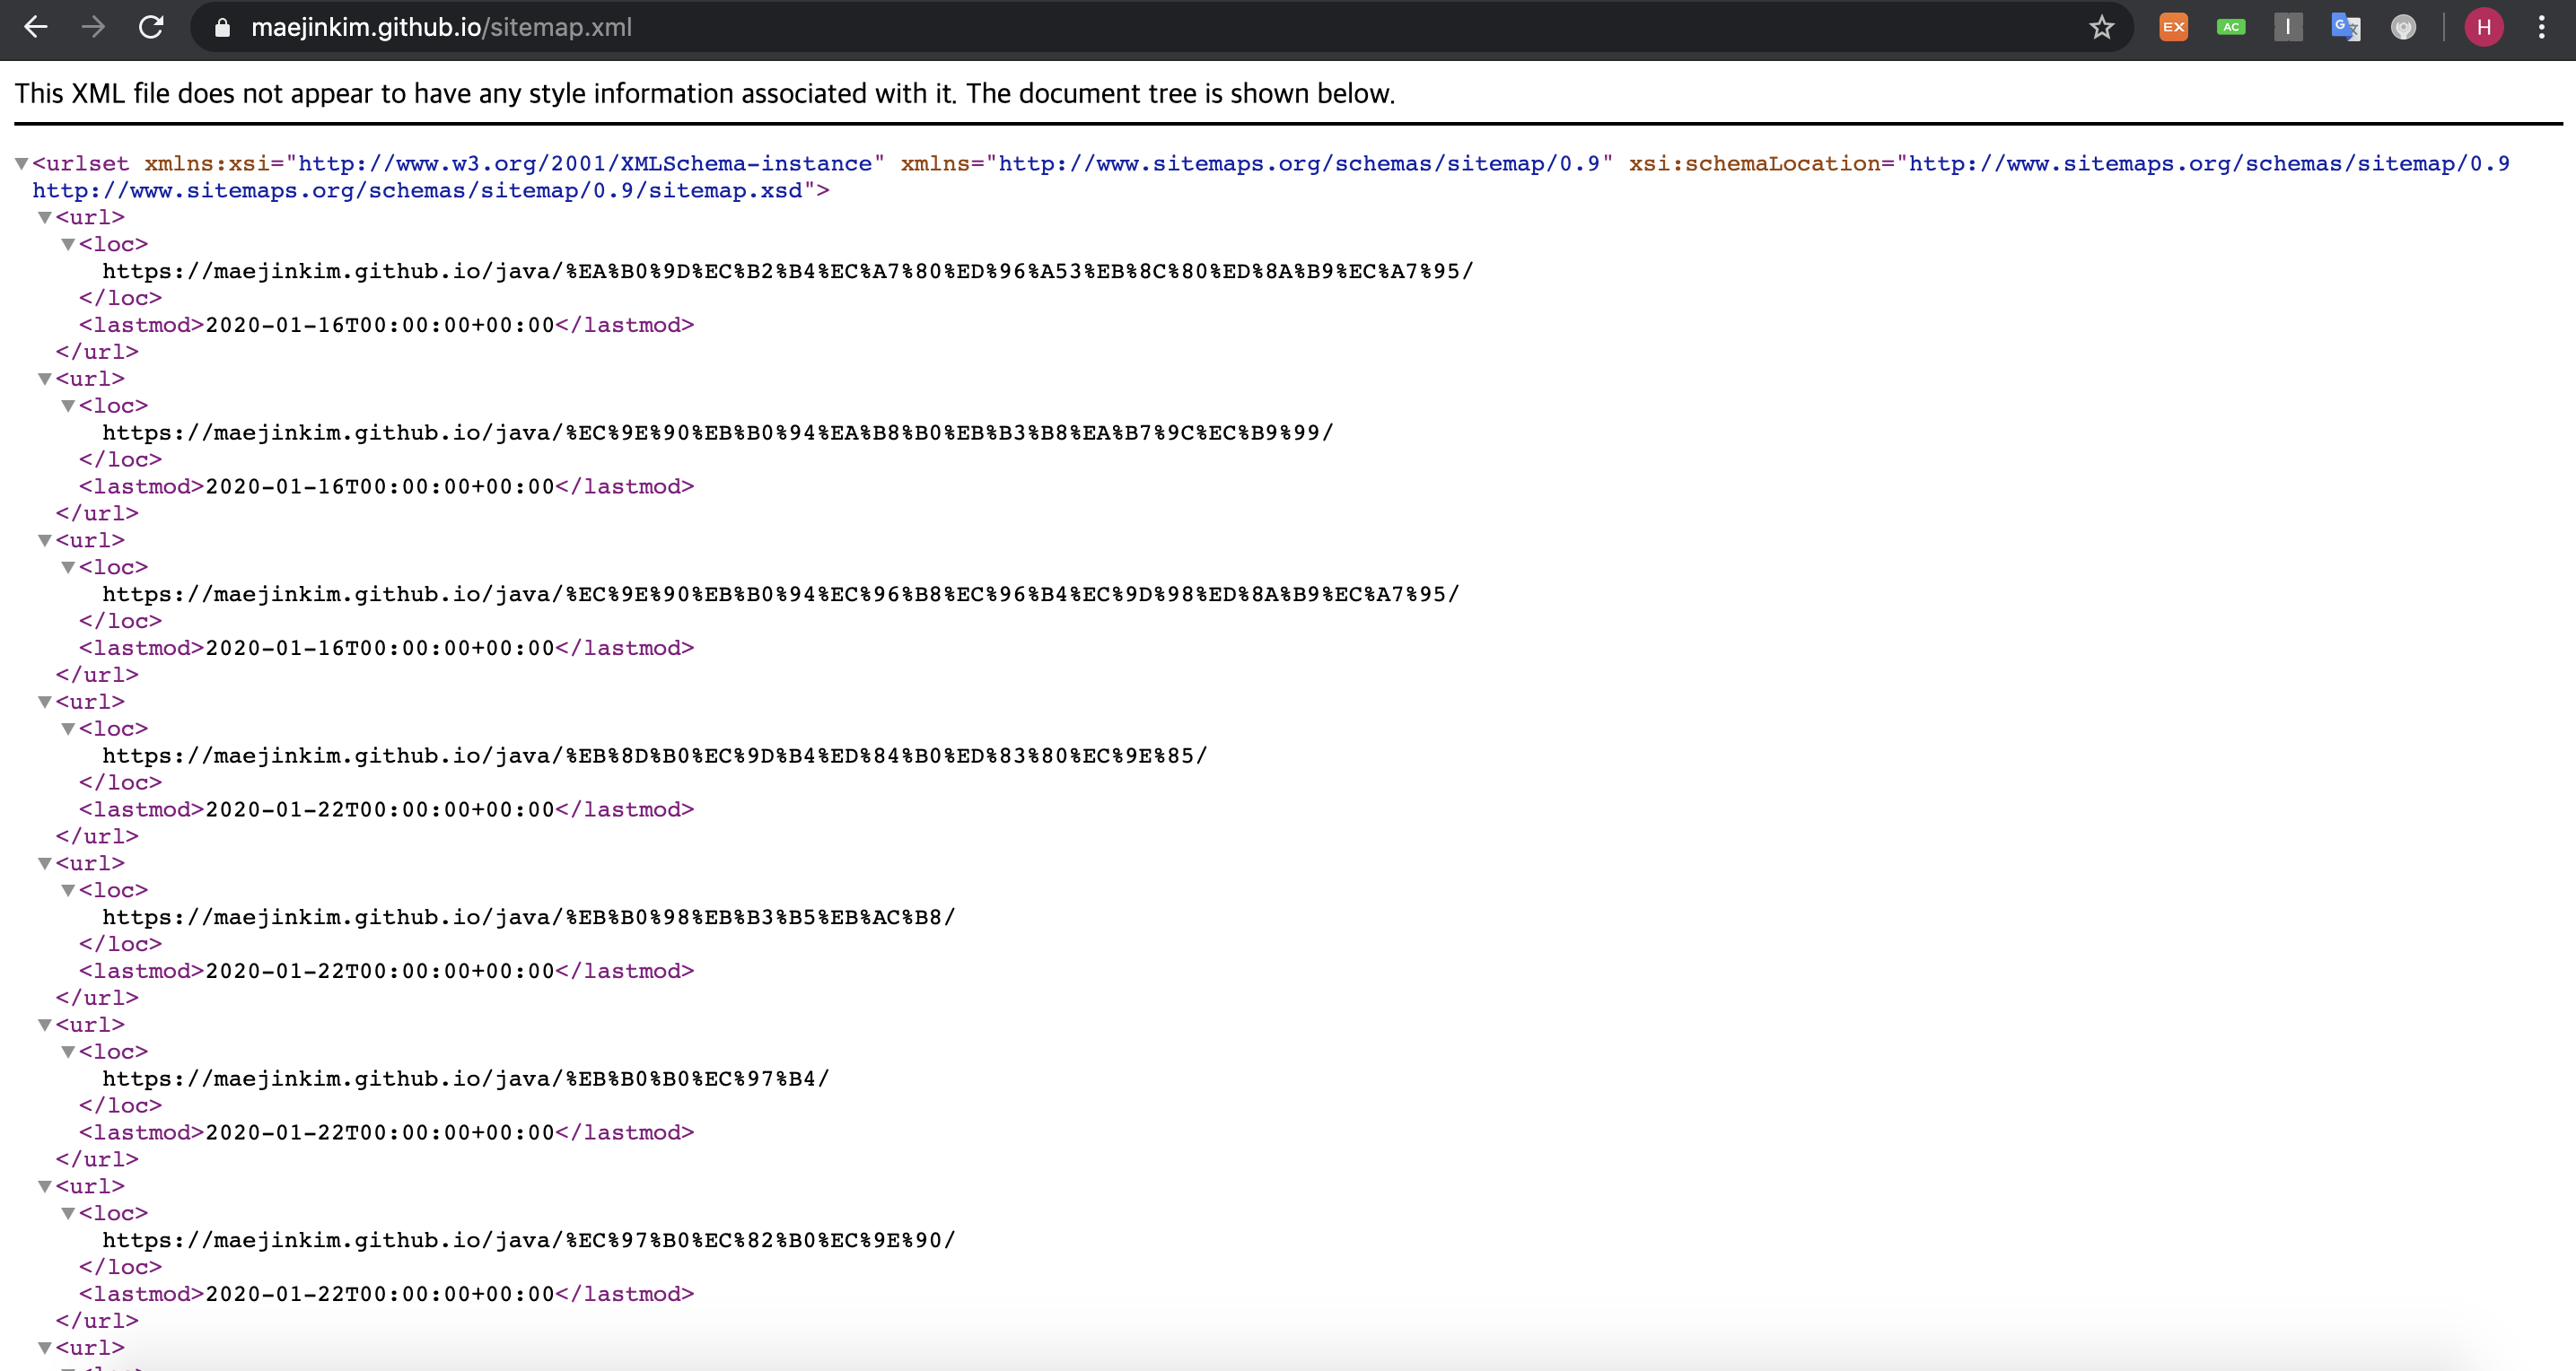
Task: Collapse the <loc> above the %EC%B9%99/ URL
Action: (x=68, y=406)
